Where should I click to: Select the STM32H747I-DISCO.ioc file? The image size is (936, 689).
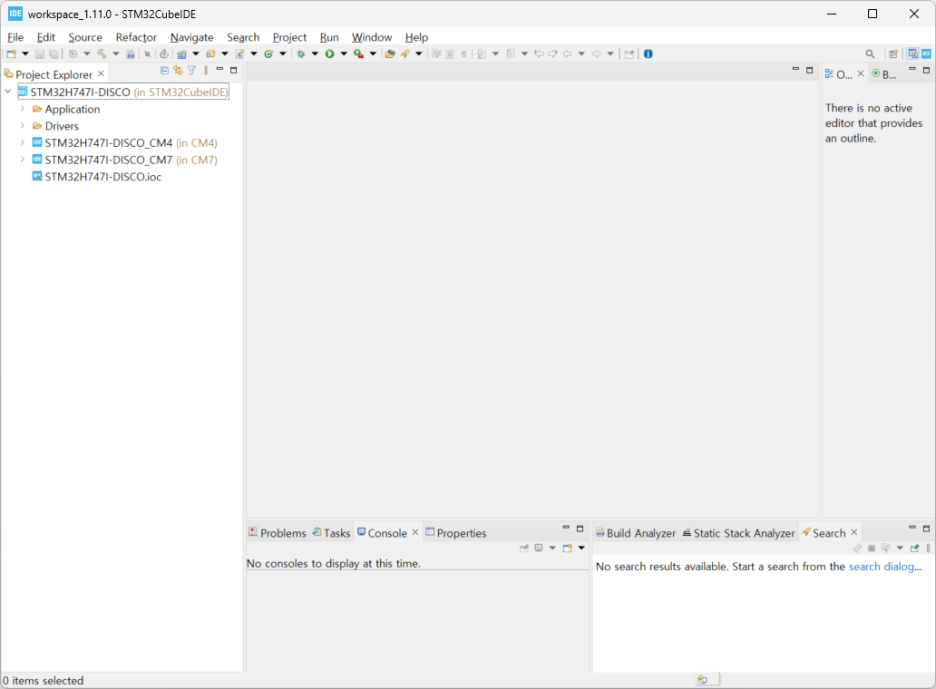(x=97, y=177)
